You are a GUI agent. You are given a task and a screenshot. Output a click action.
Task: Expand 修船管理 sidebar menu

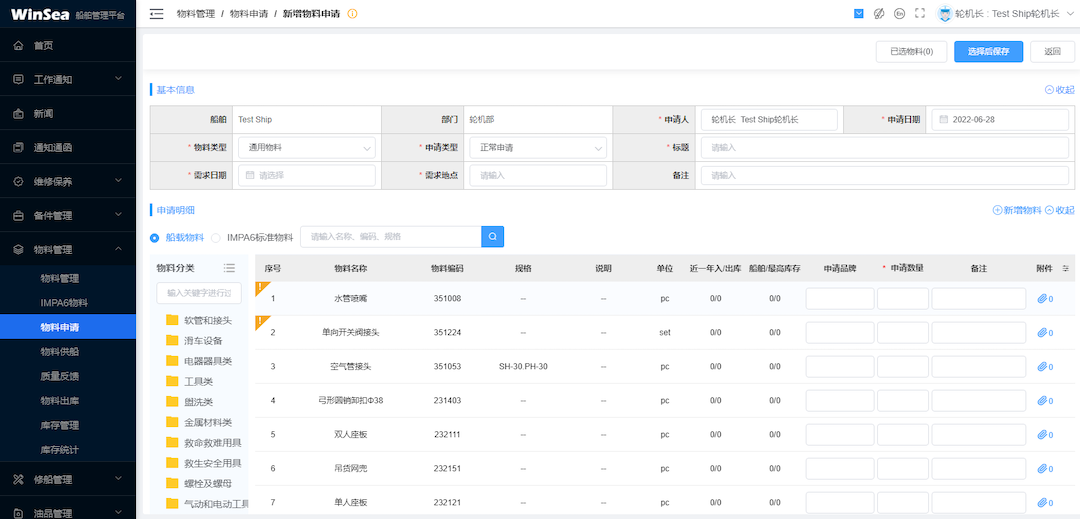pos(68,479)
